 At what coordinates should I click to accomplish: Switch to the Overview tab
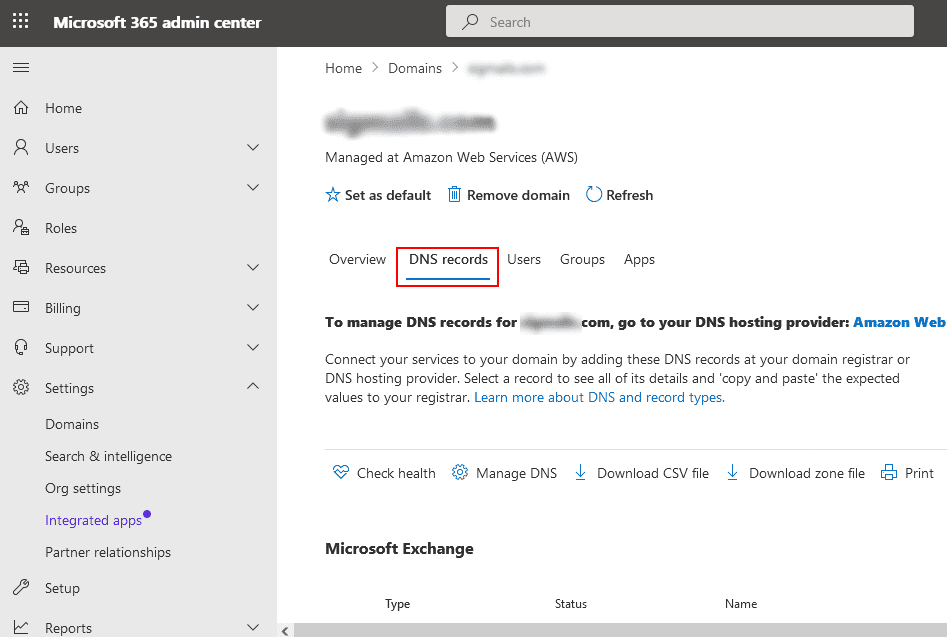(x=357, y=259)
